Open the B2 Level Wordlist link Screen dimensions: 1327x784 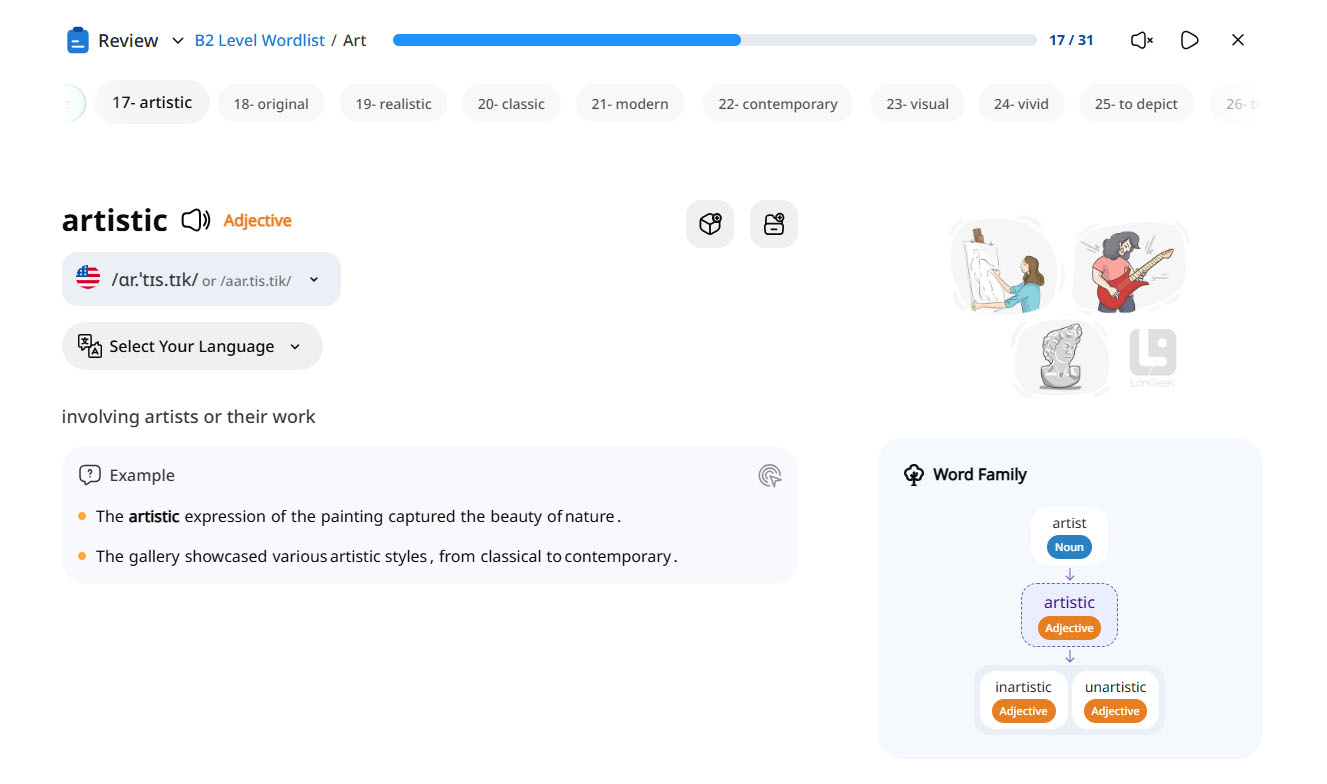[x=260, y=40]
